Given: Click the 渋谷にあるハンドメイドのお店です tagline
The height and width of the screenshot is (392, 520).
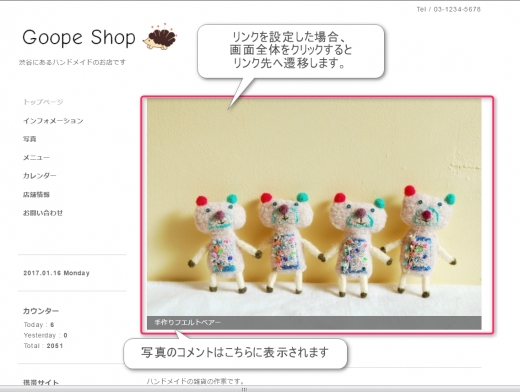Looking at the screenshot, I should (x=72, y=62).
